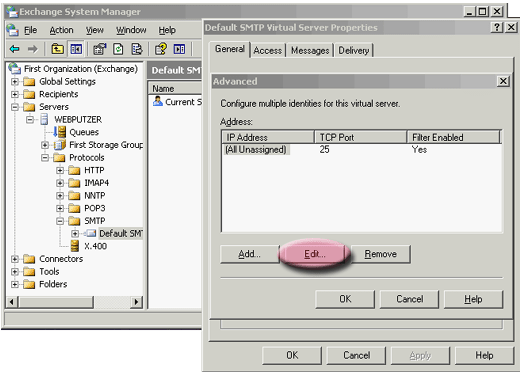This screenshot has width=520, height=372.
Task: Click the Filter Enabled column header
Action: pos(454,137)
